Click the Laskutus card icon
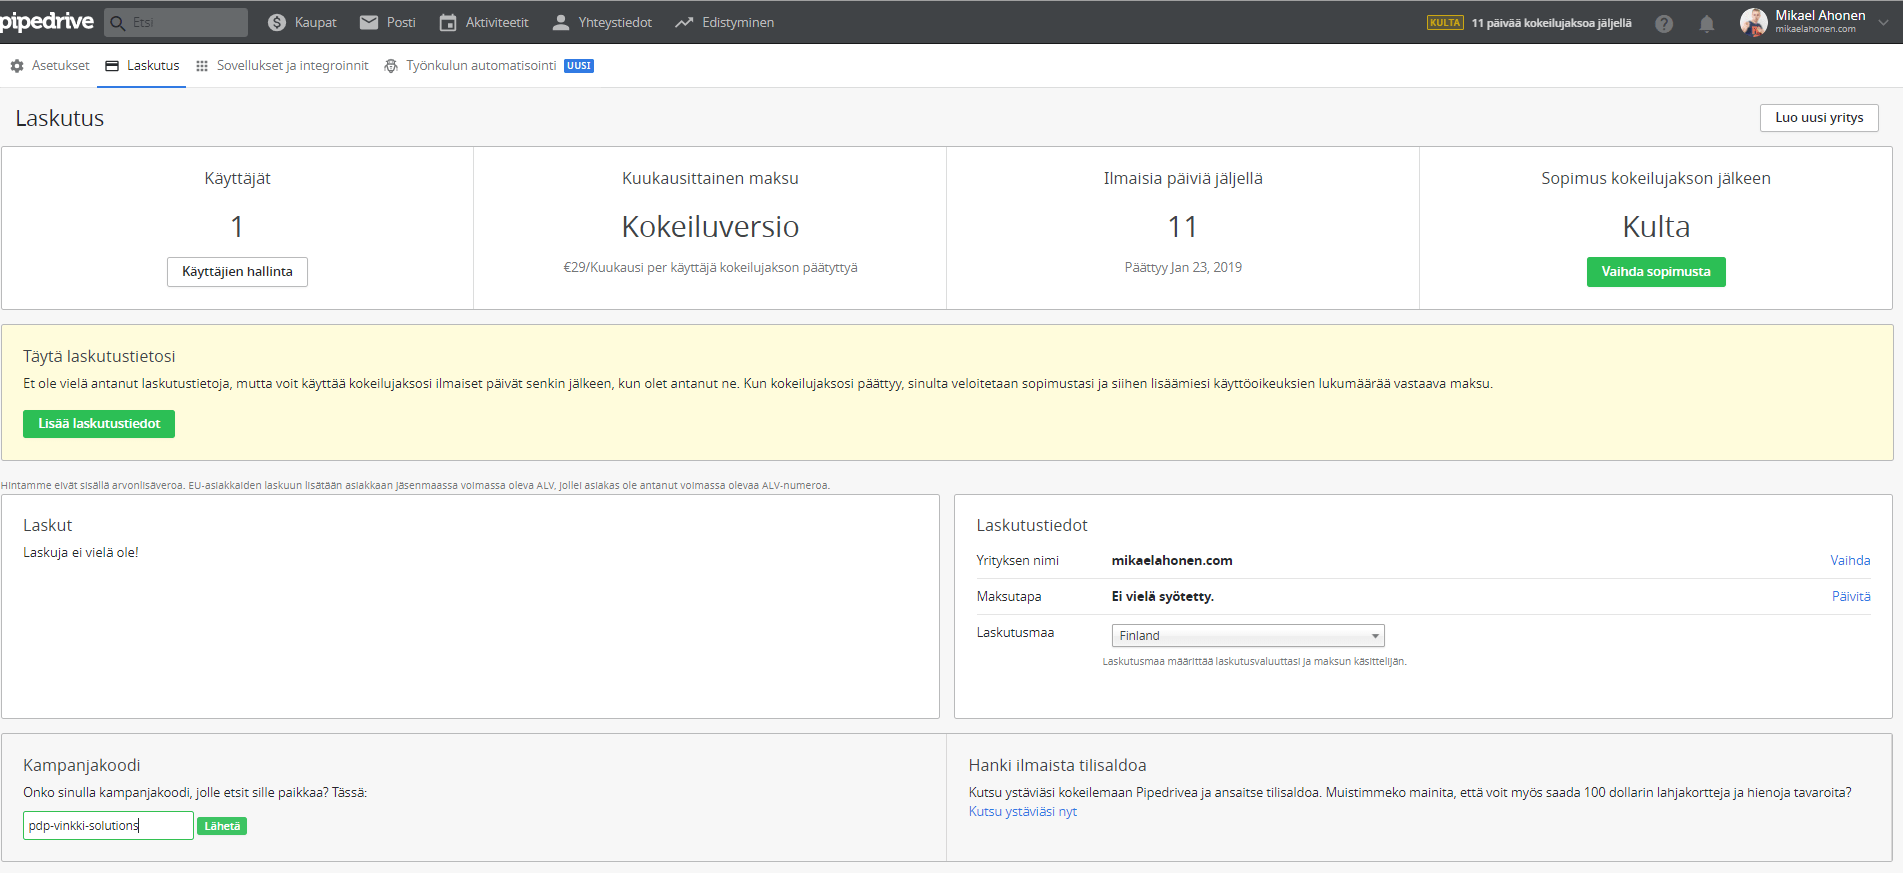Screen dimensions: 1903x873 pos(112,66)
